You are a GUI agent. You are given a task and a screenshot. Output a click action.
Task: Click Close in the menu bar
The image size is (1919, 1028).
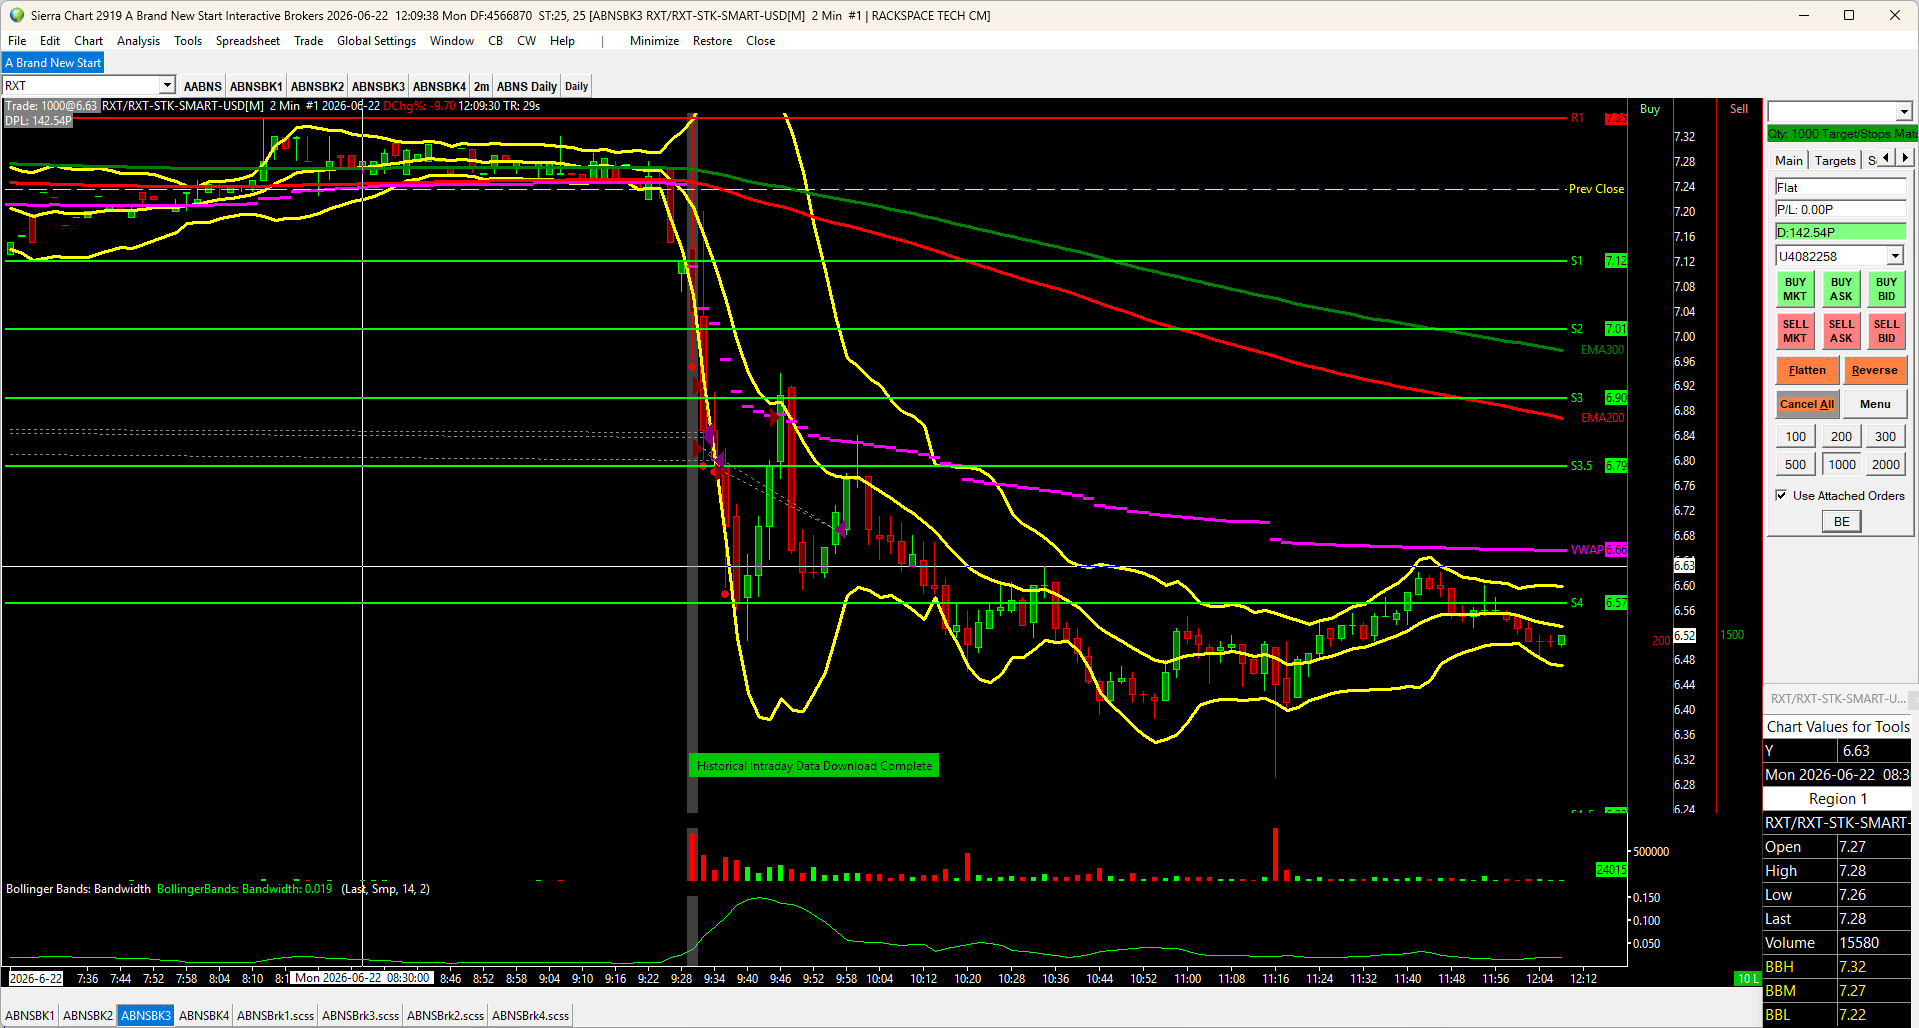point(760,41)
